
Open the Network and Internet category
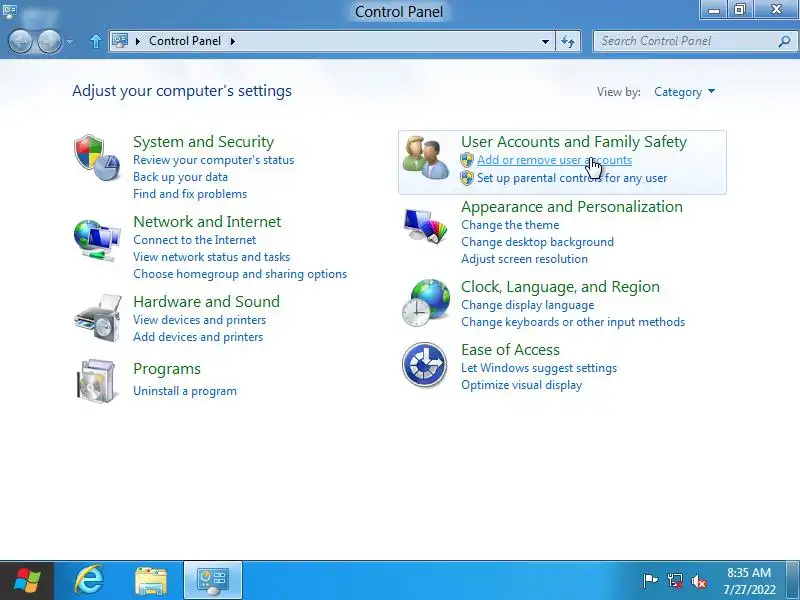coord(207,221)
